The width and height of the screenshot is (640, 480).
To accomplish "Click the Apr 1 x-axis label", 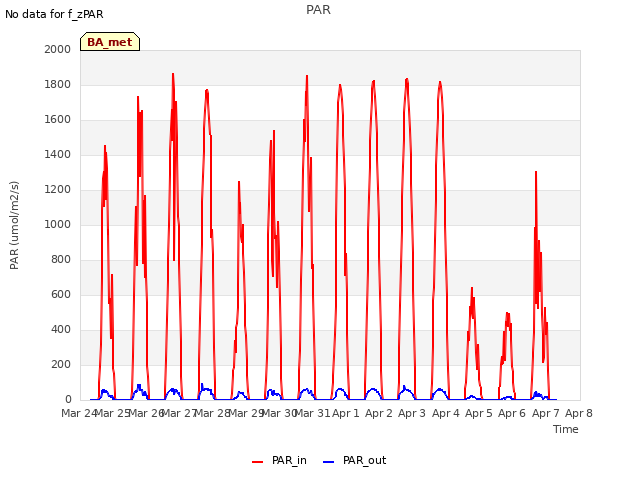I will coord(346,413).
